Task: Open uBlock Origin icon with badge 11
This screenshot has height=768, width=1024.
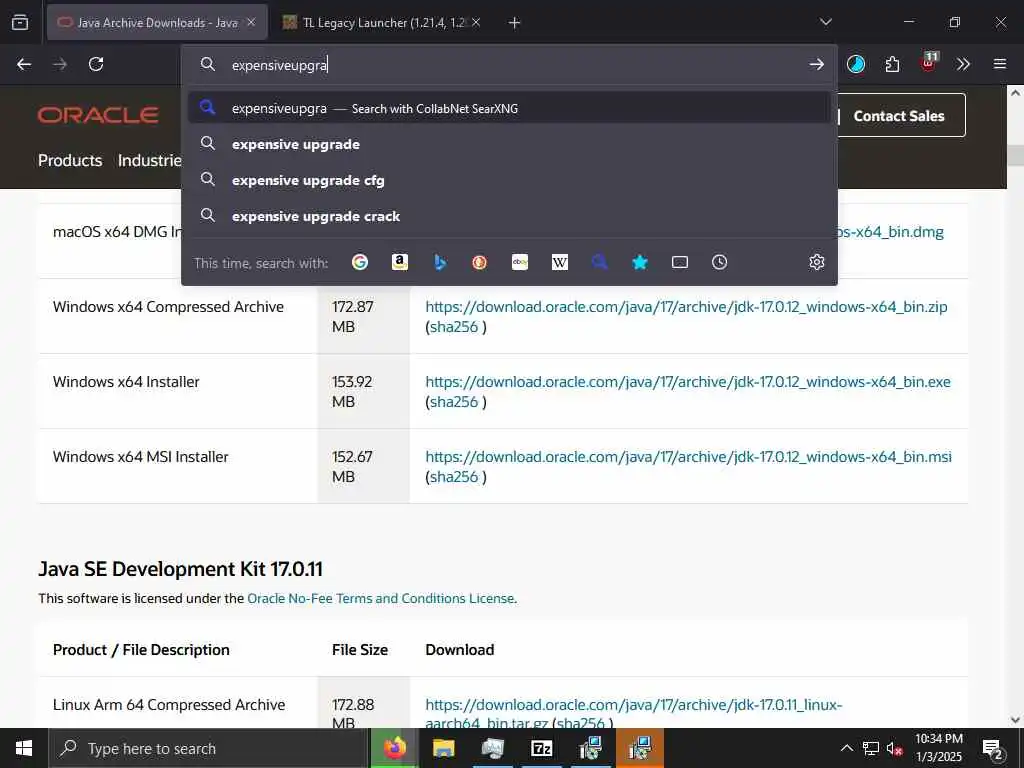Action: (929, 63)
